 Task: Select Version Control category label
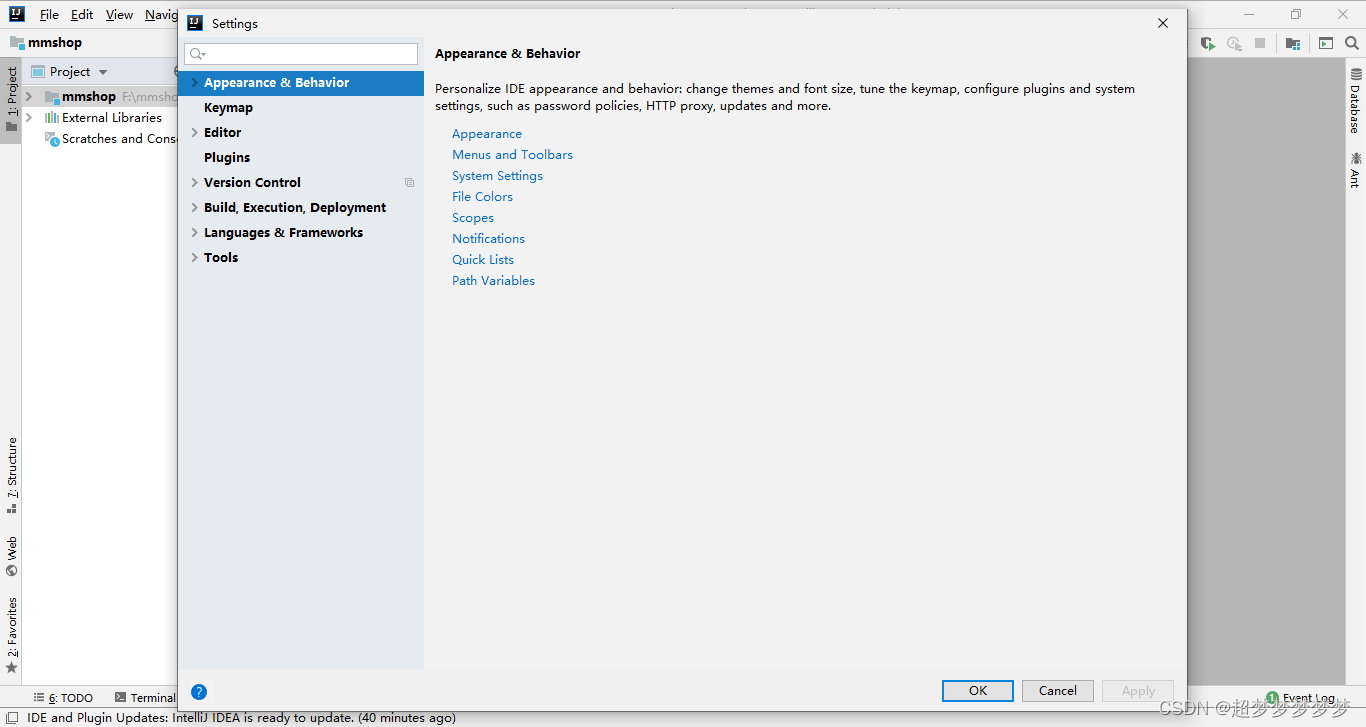coord(252,182)
